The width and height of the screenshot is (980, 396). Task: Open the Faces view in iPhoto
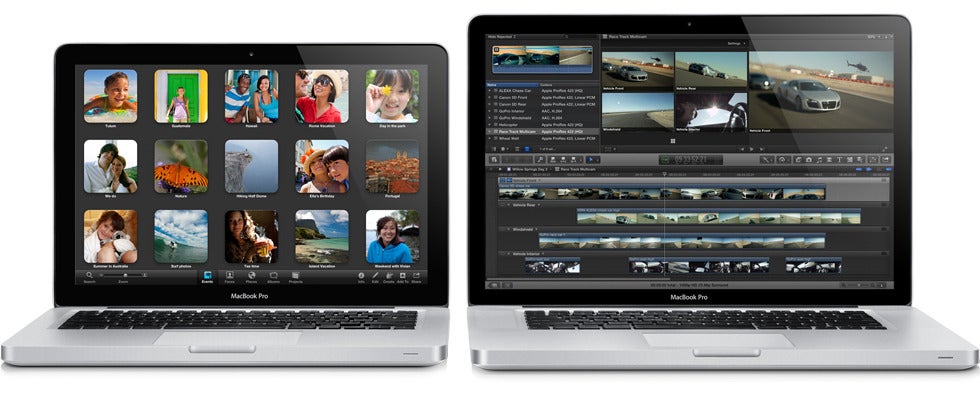click(x=230, y=275)
